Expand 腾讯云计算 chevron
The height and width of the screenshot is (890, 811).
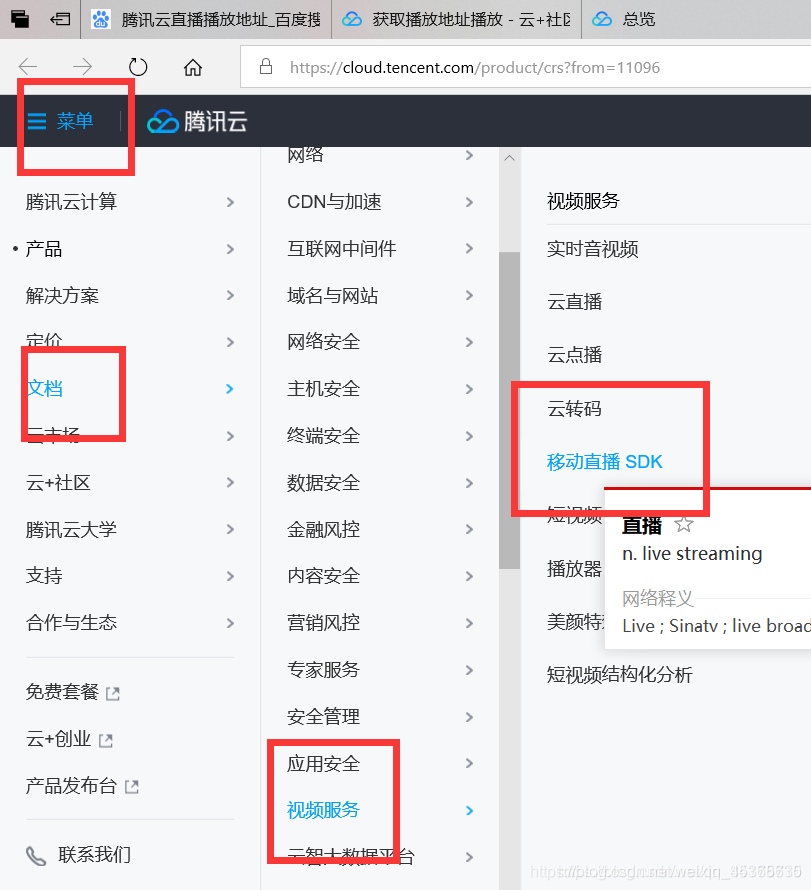(230, 202)
